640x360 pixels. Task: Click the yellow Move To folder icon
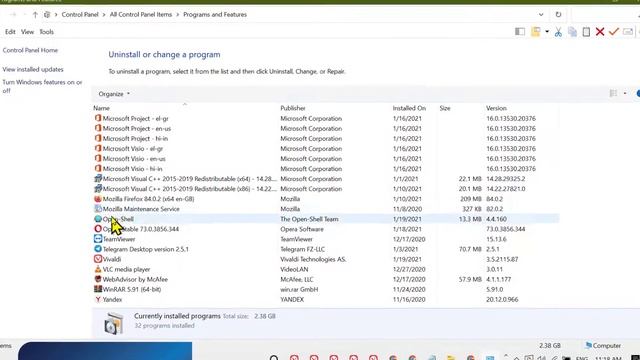pyautogui.click(x=536, y=32)
